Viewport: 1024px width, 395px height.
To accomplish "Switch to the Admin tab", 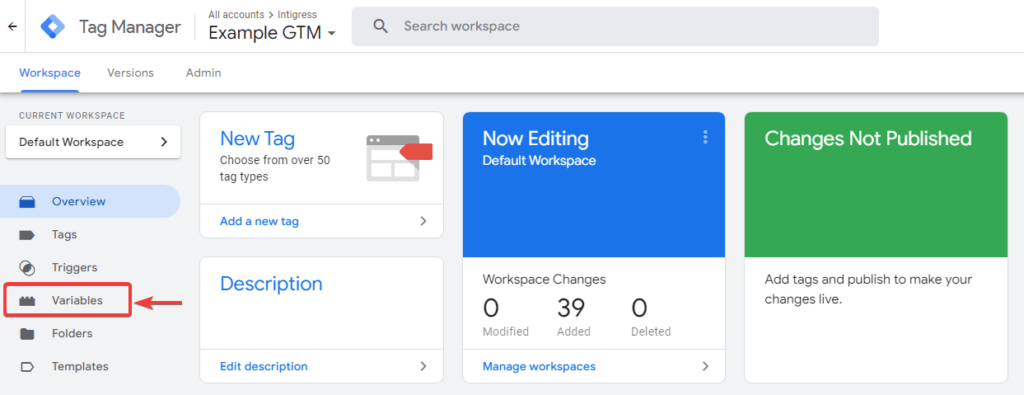I will tap(203, 73).
